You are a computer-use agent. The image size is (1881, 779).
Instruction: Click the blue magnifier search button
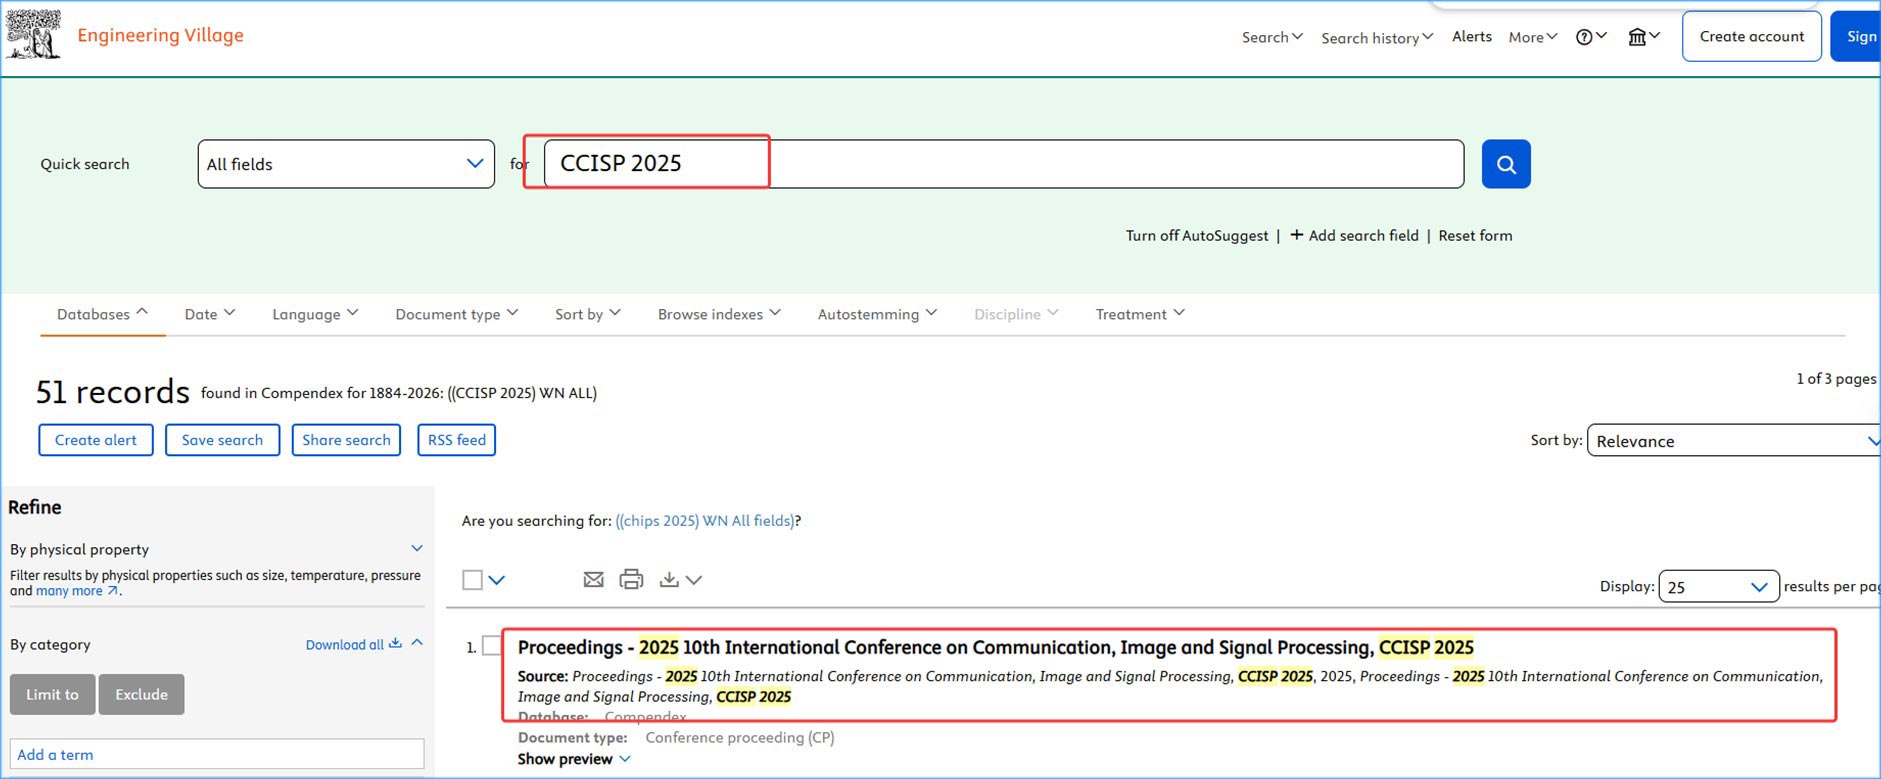point(1505,164)
